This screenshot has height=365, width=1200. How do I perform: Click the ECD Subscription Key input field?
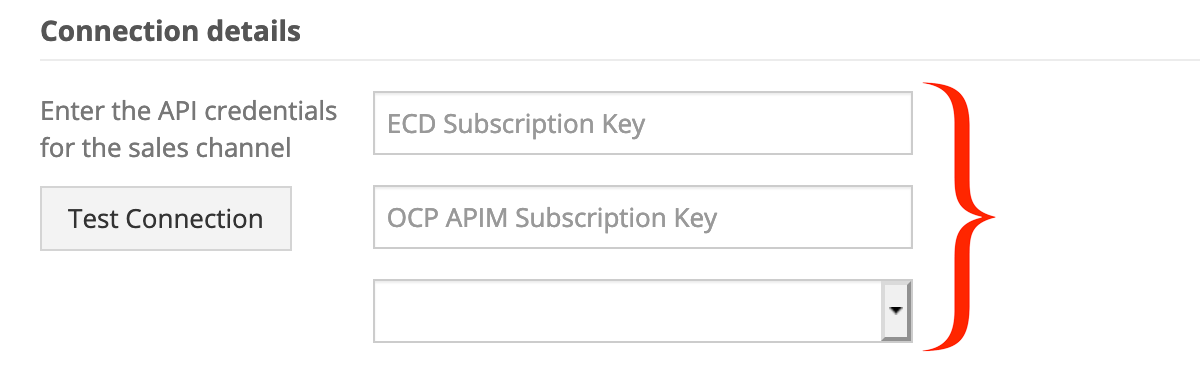coord(643,124)
